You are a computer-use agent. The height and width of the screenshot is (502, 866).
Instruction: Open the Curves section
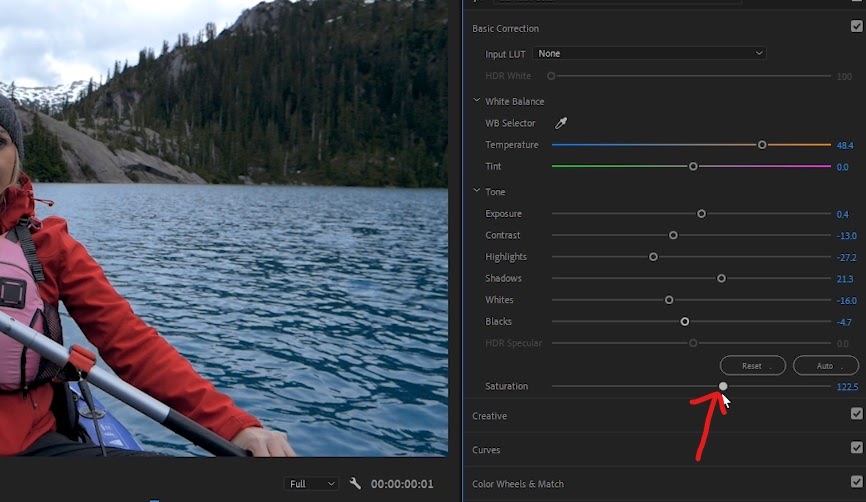[486, 450]
